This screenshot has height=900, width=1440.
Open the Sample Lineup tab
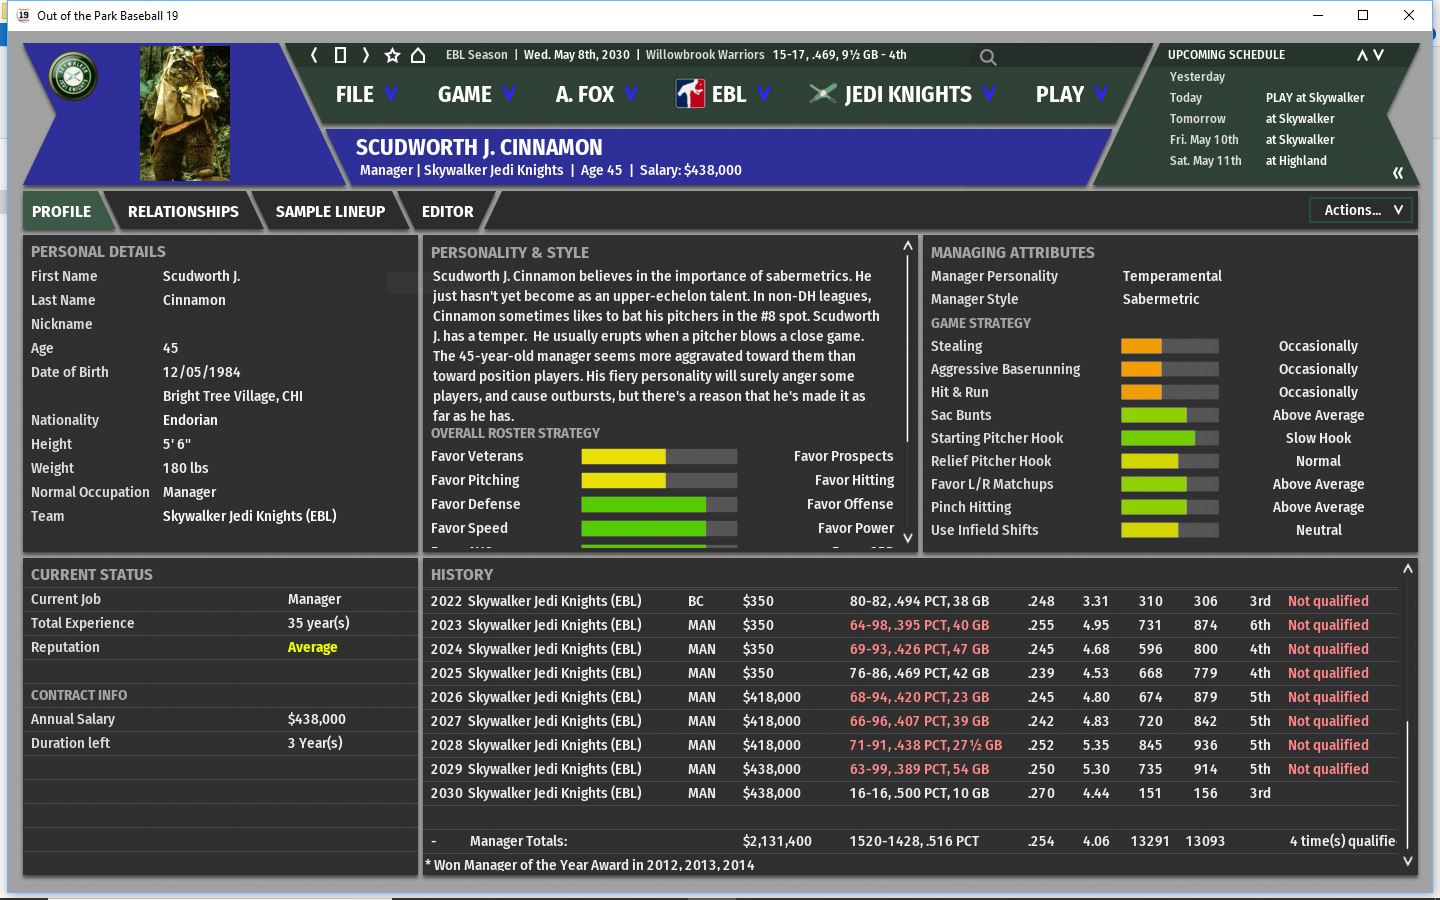click(330, 211)
